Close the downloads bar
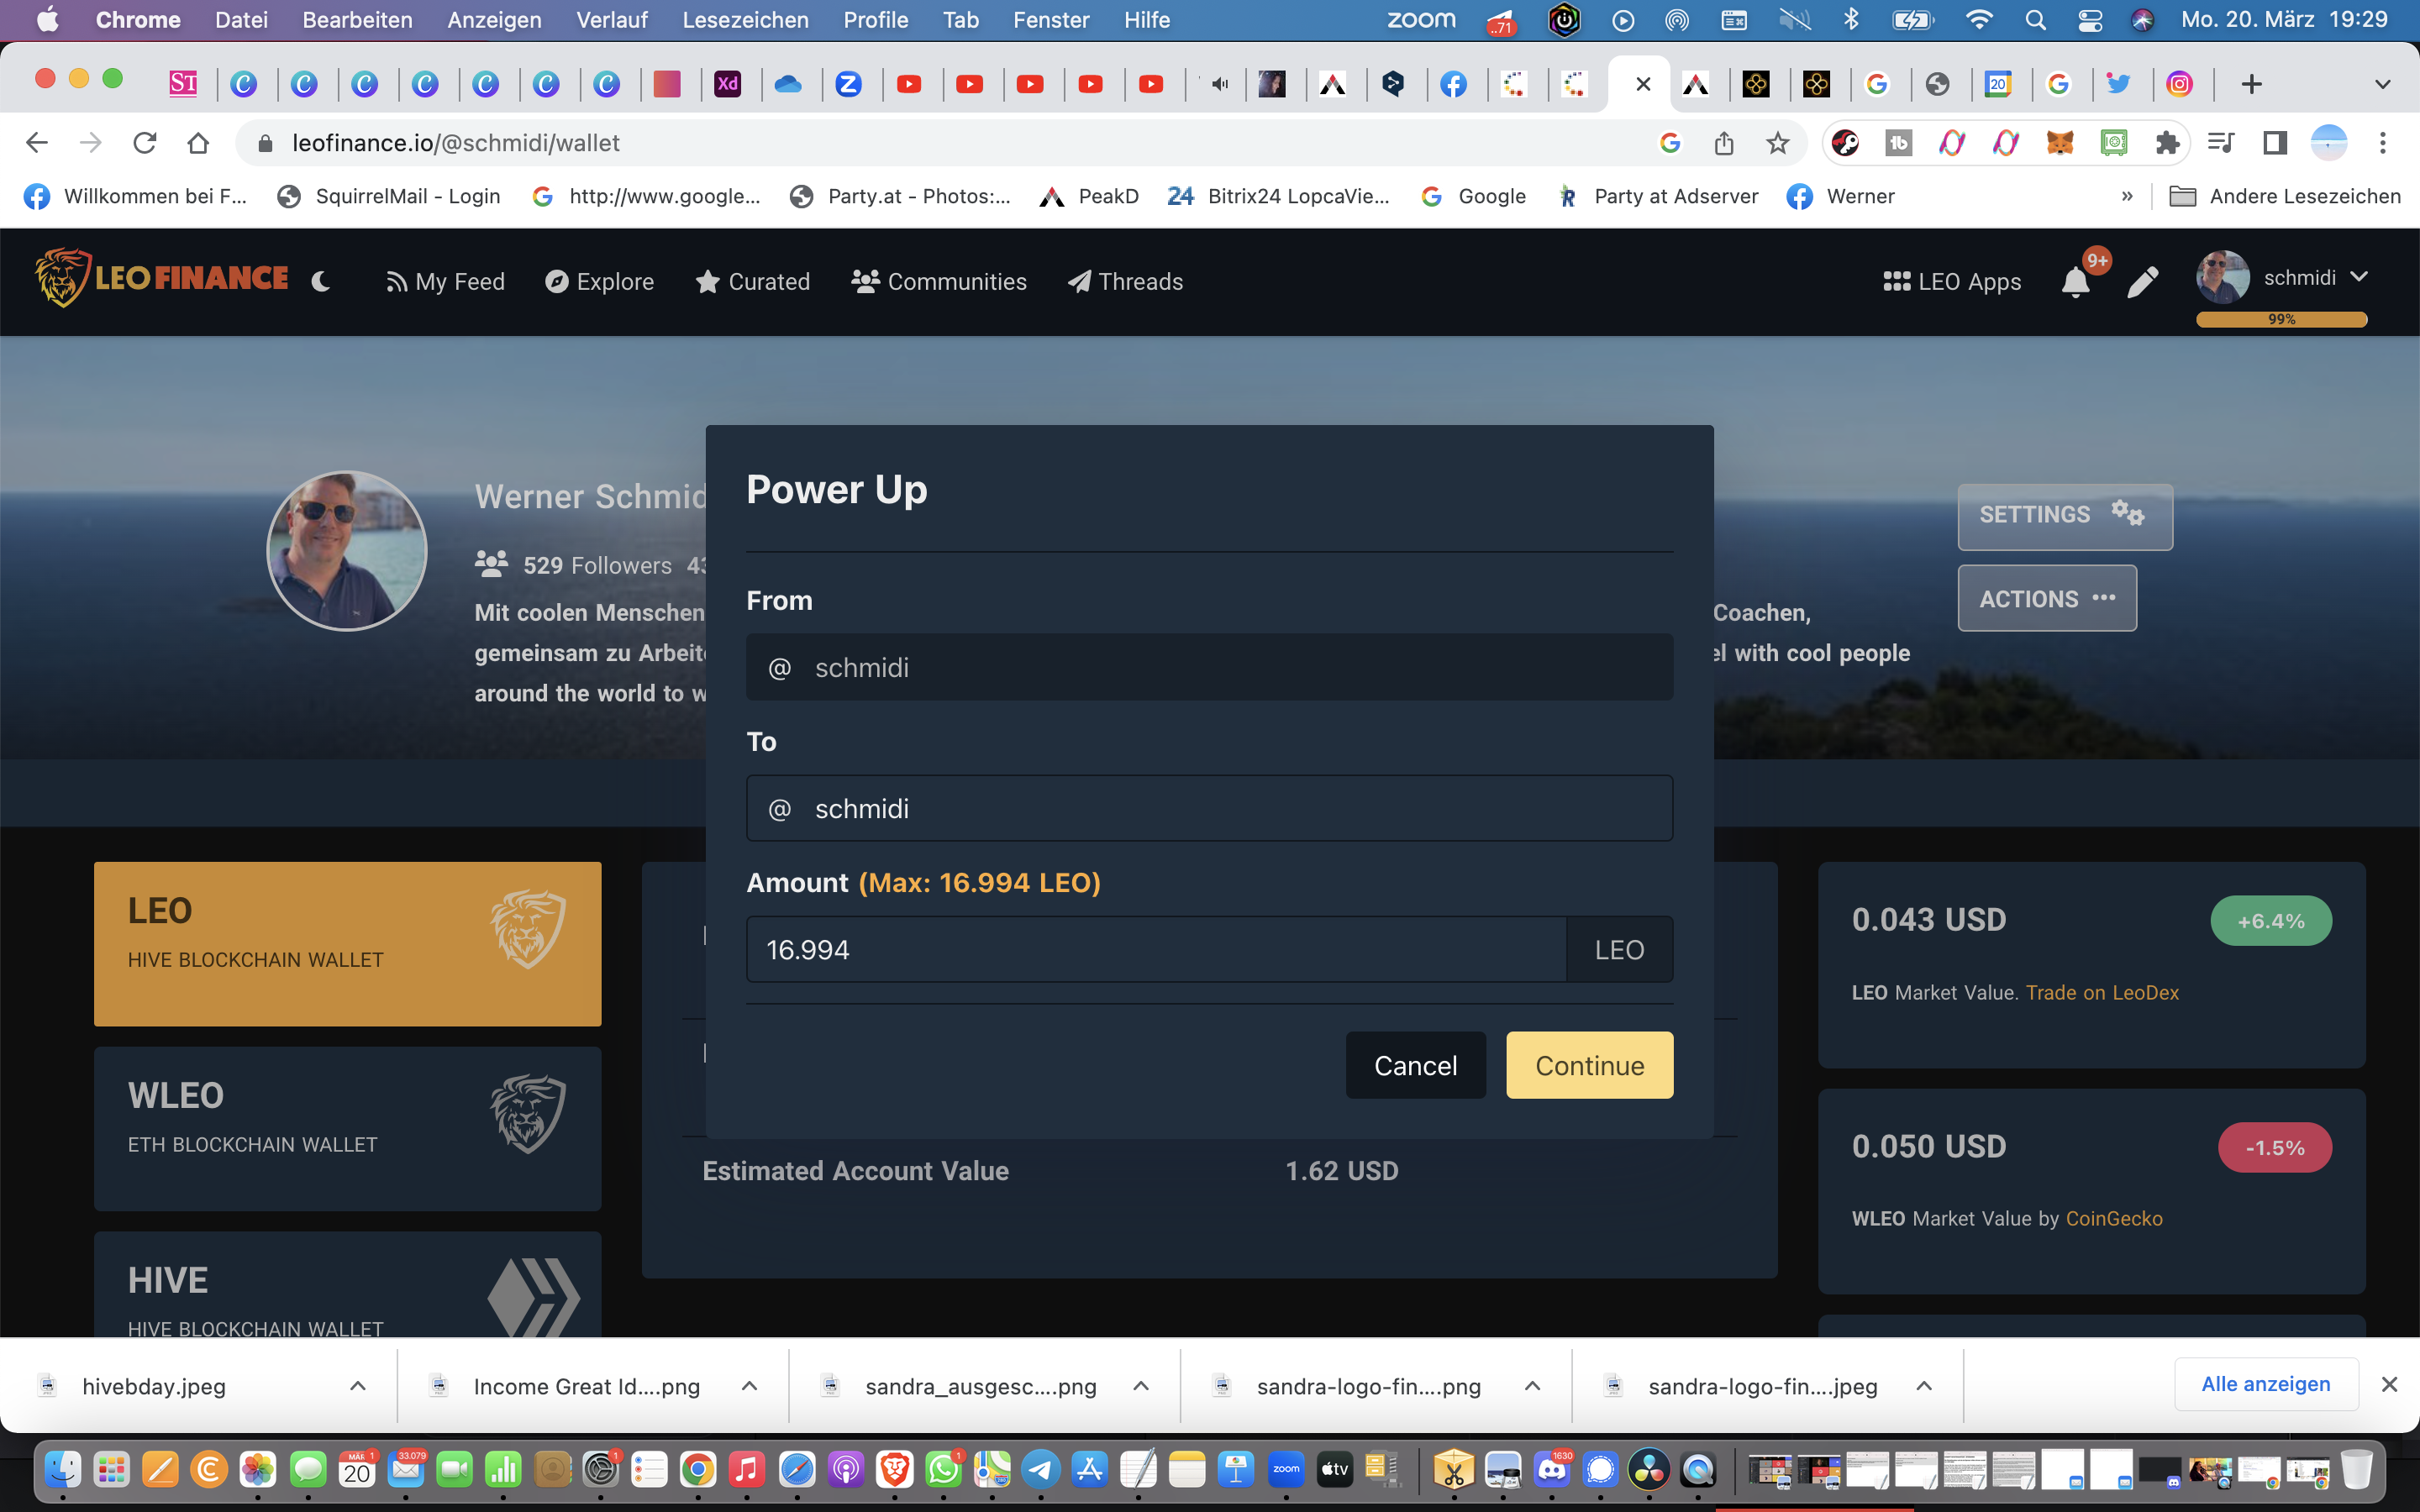 point(2389,1384)
